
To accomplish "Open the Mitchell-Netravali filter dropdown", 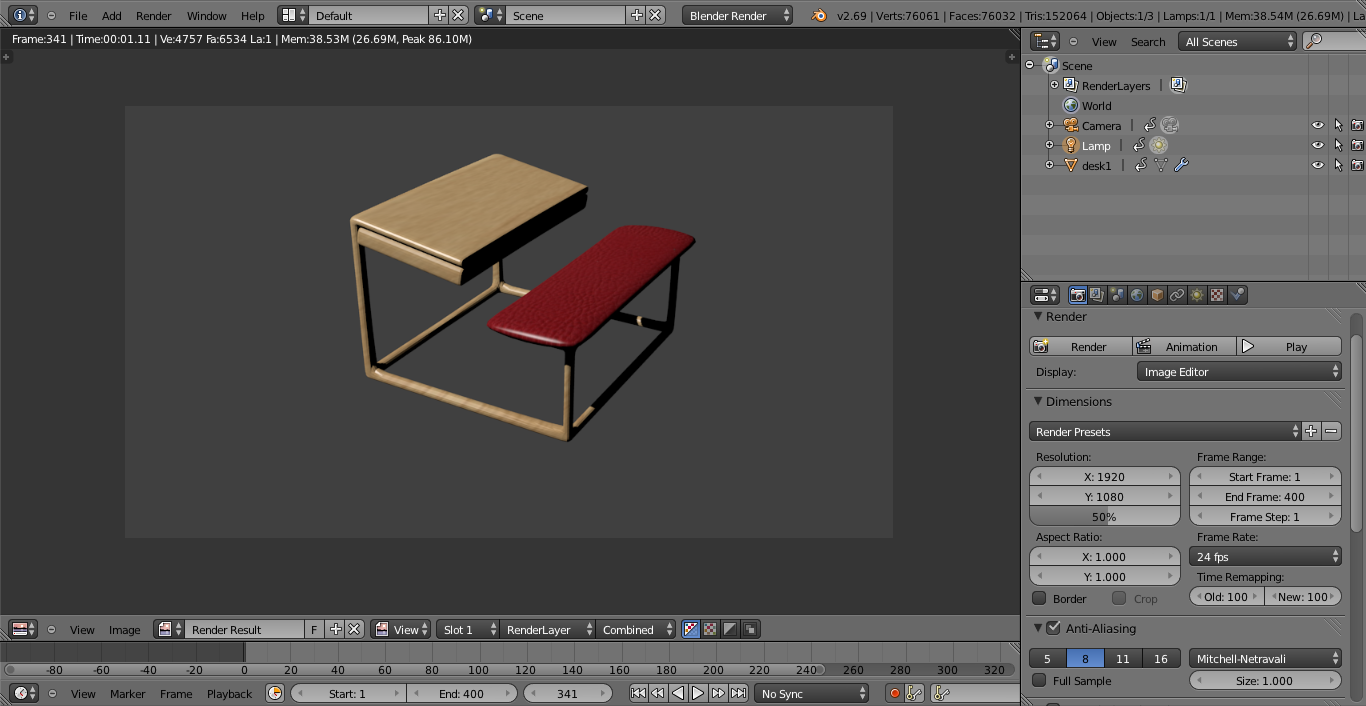I will pyautogui.click(x=1265, y=658).
